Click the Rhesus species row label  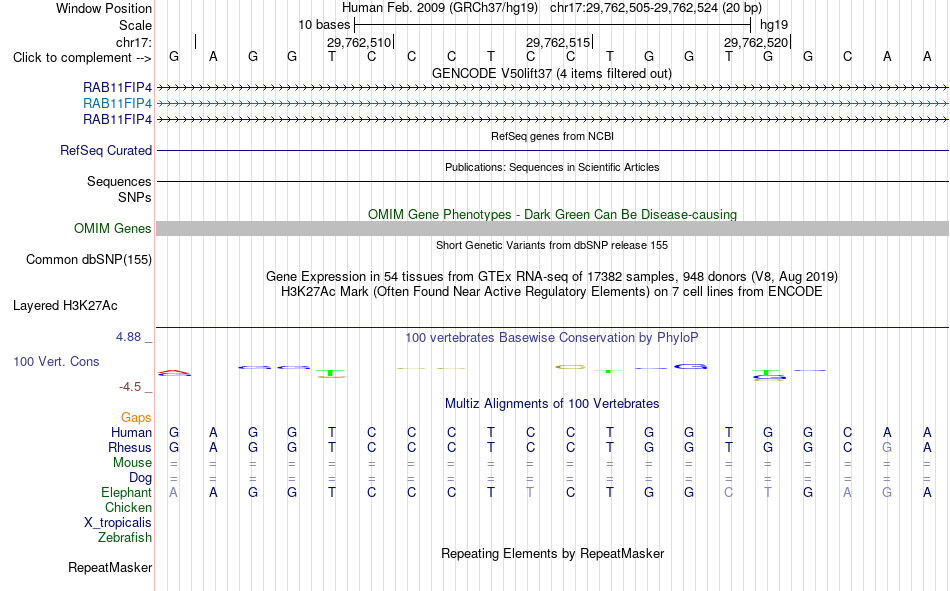(130, 447)
